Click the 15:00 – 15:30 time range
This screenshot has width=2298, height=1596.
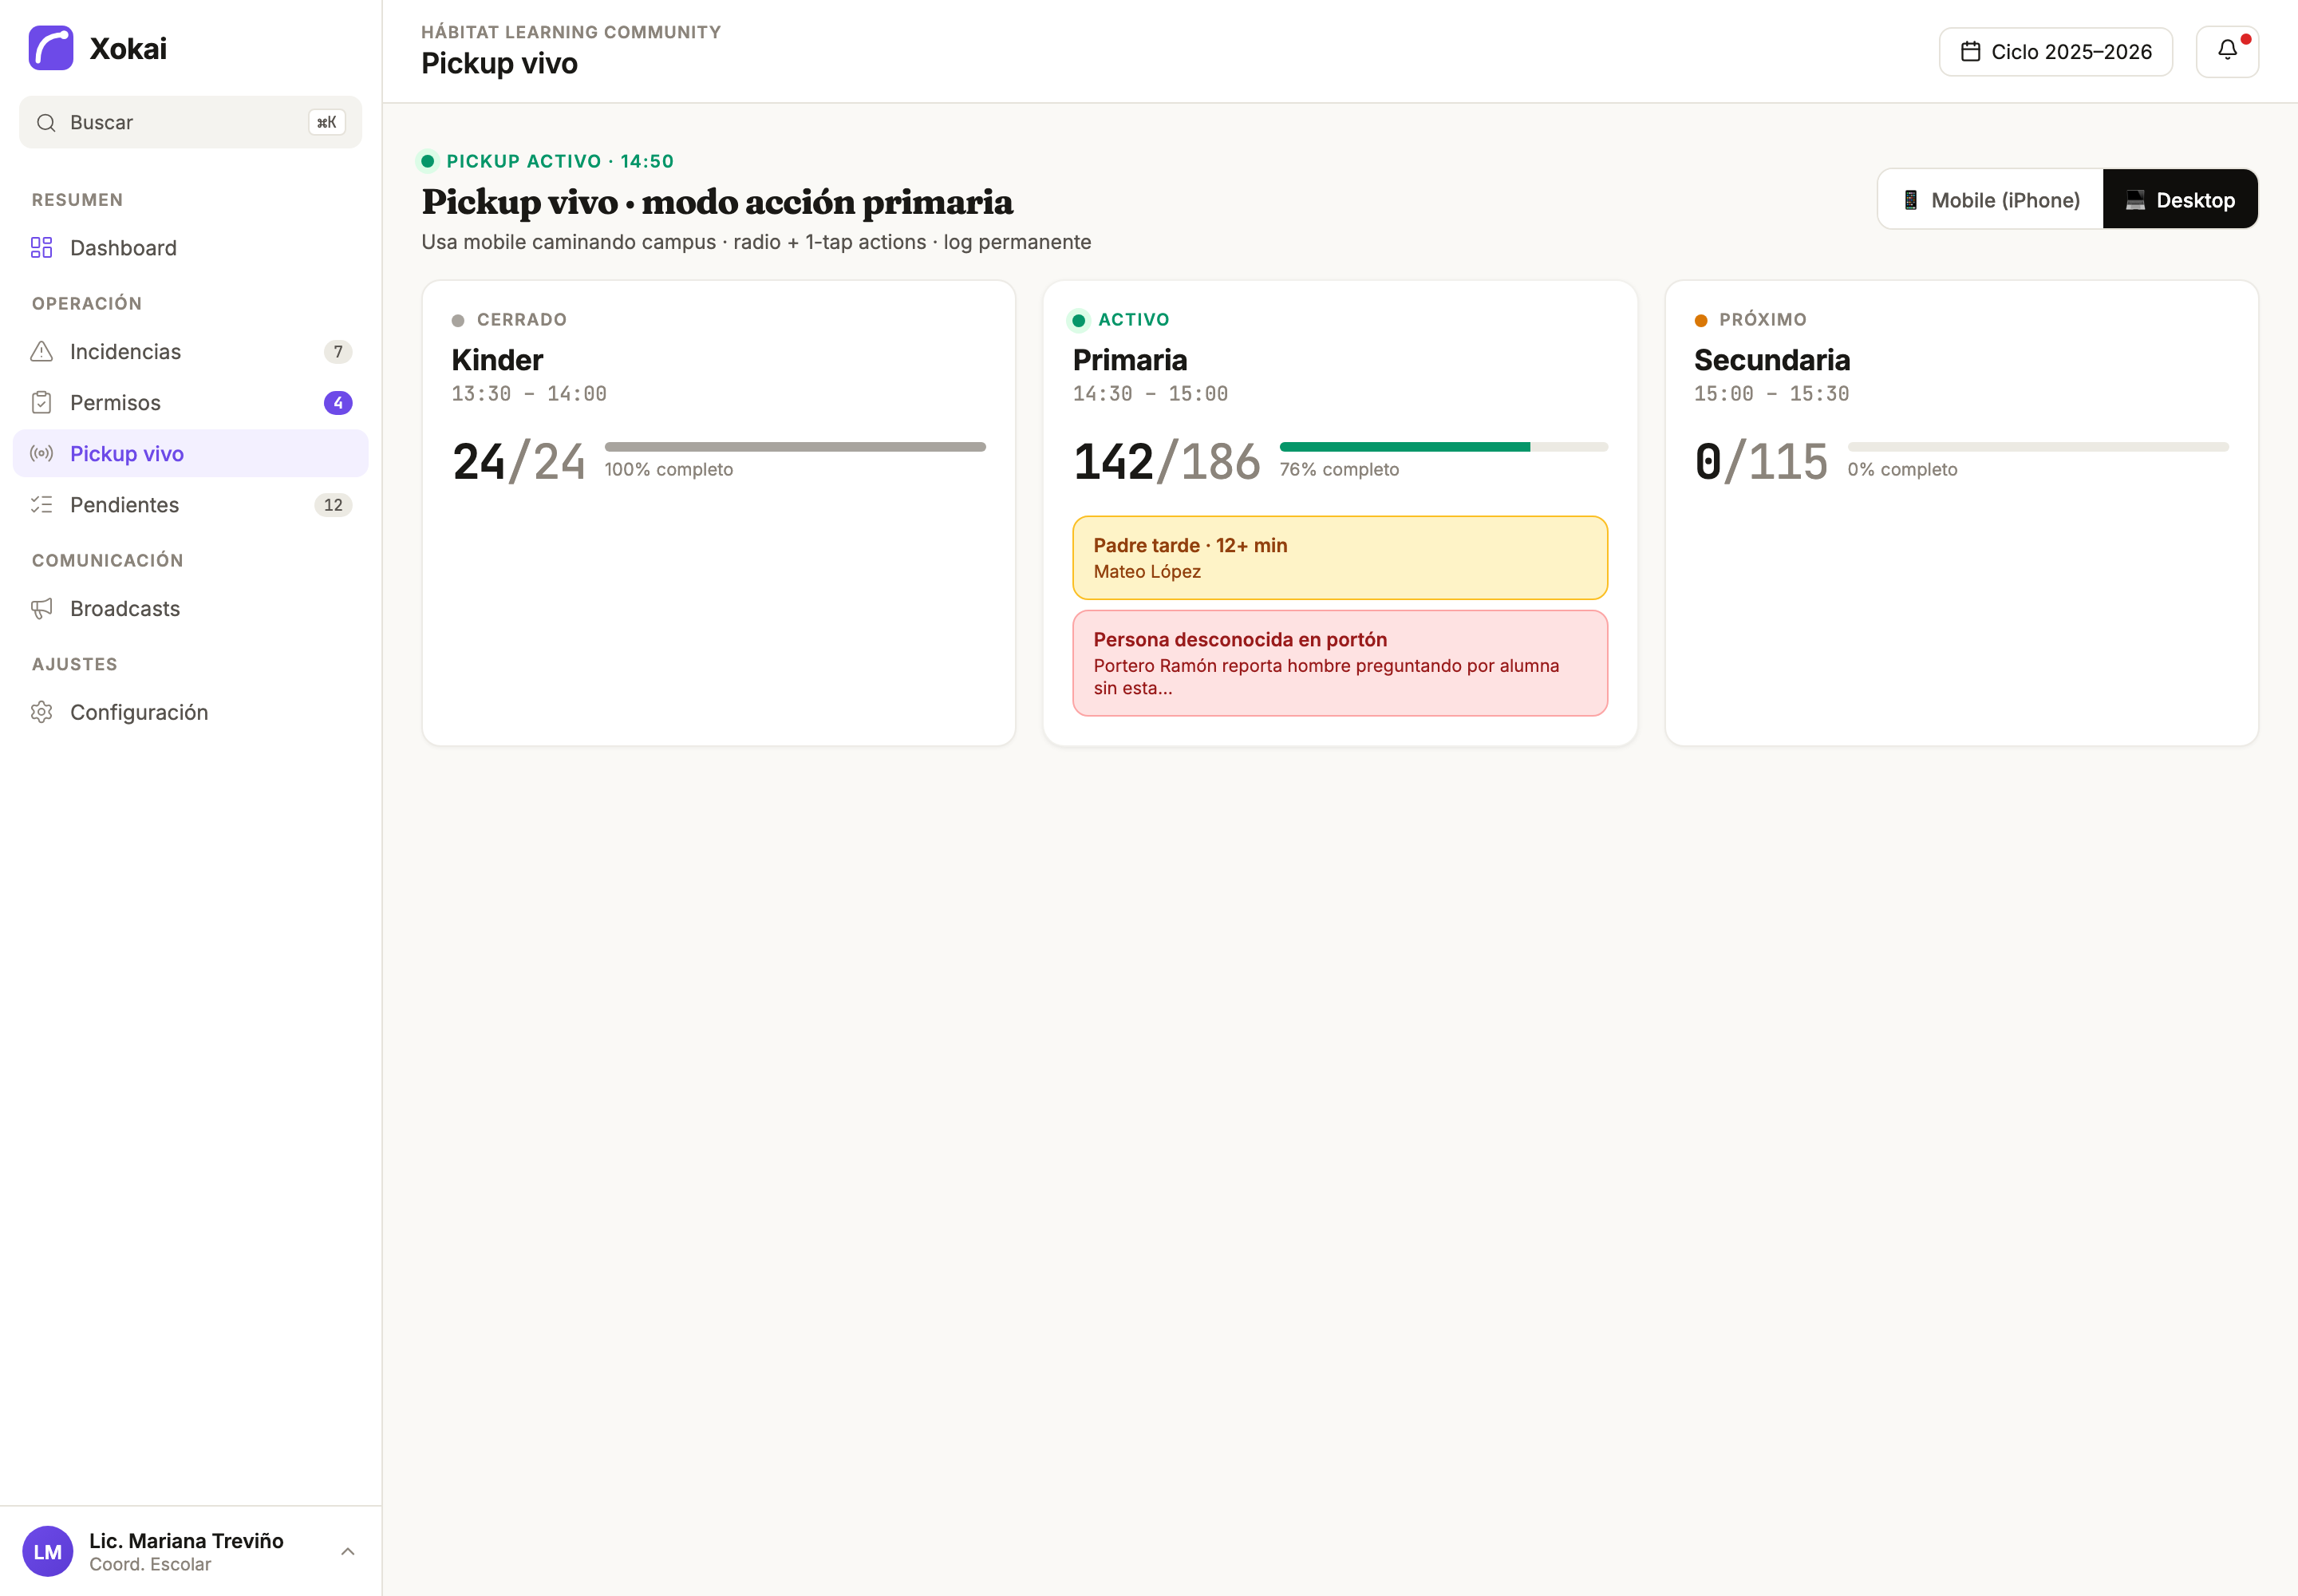pyautogui.click(x=1771, y=394)
